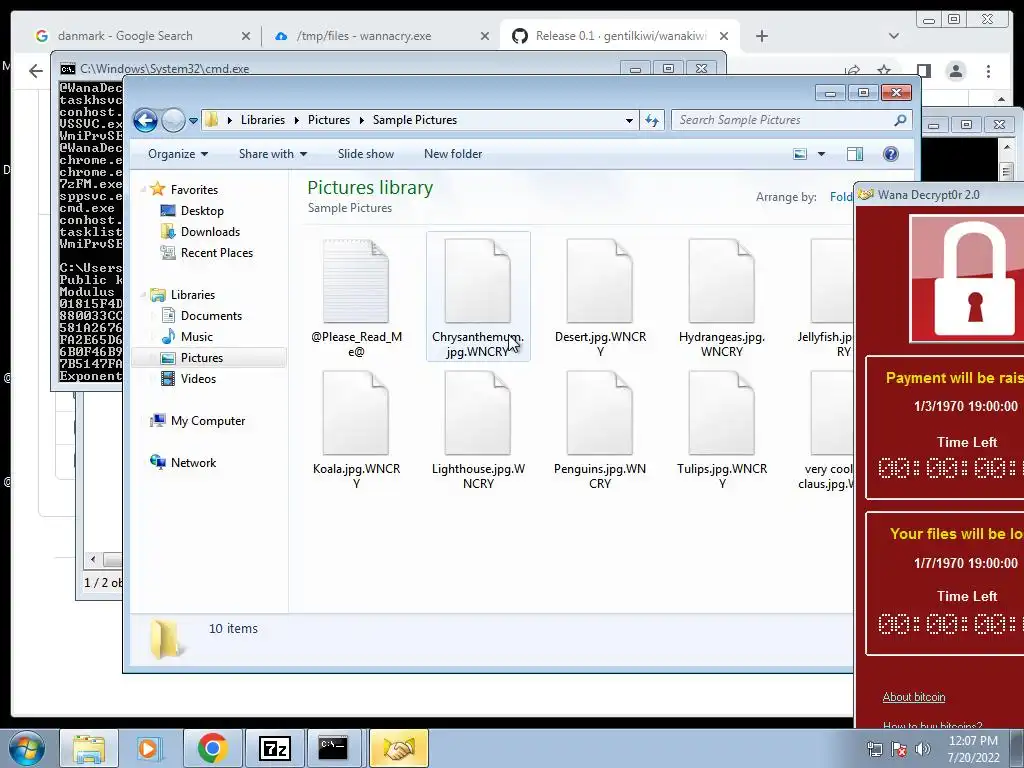Select Chrysanthemum.jpg.WNCRY file
The image size is (1024, 768).
[x=478, y=297]
